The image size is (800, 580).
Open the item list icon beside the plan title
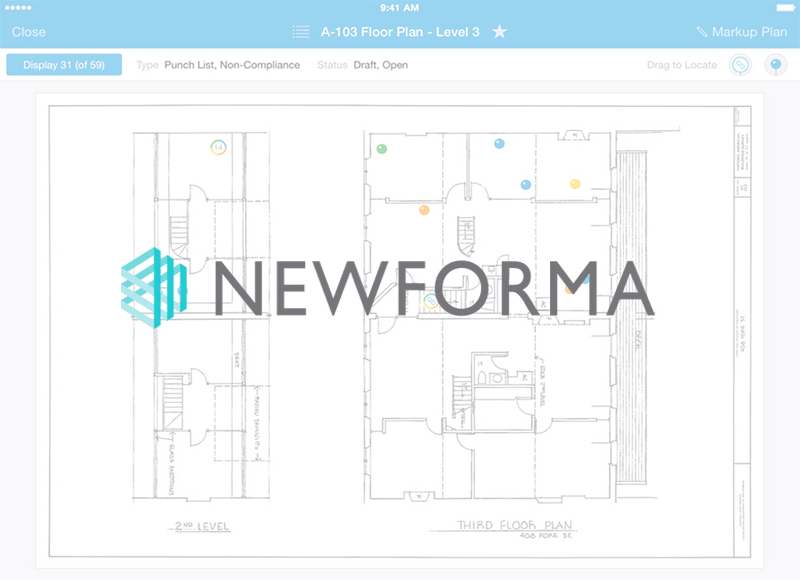(300, 31)
